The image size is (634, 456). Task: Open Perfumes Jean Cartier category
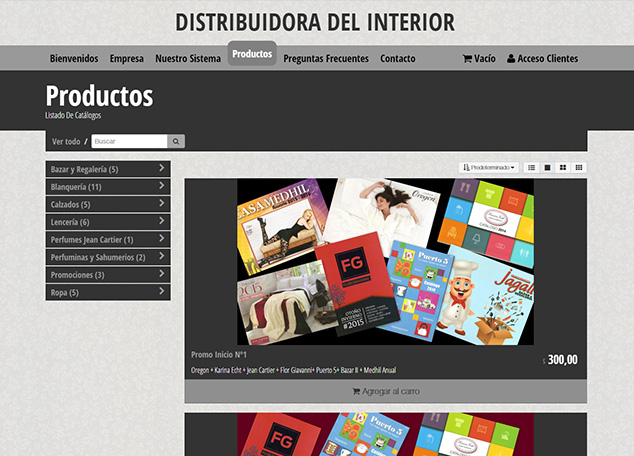pyautogui.click(x=108, y=240)
